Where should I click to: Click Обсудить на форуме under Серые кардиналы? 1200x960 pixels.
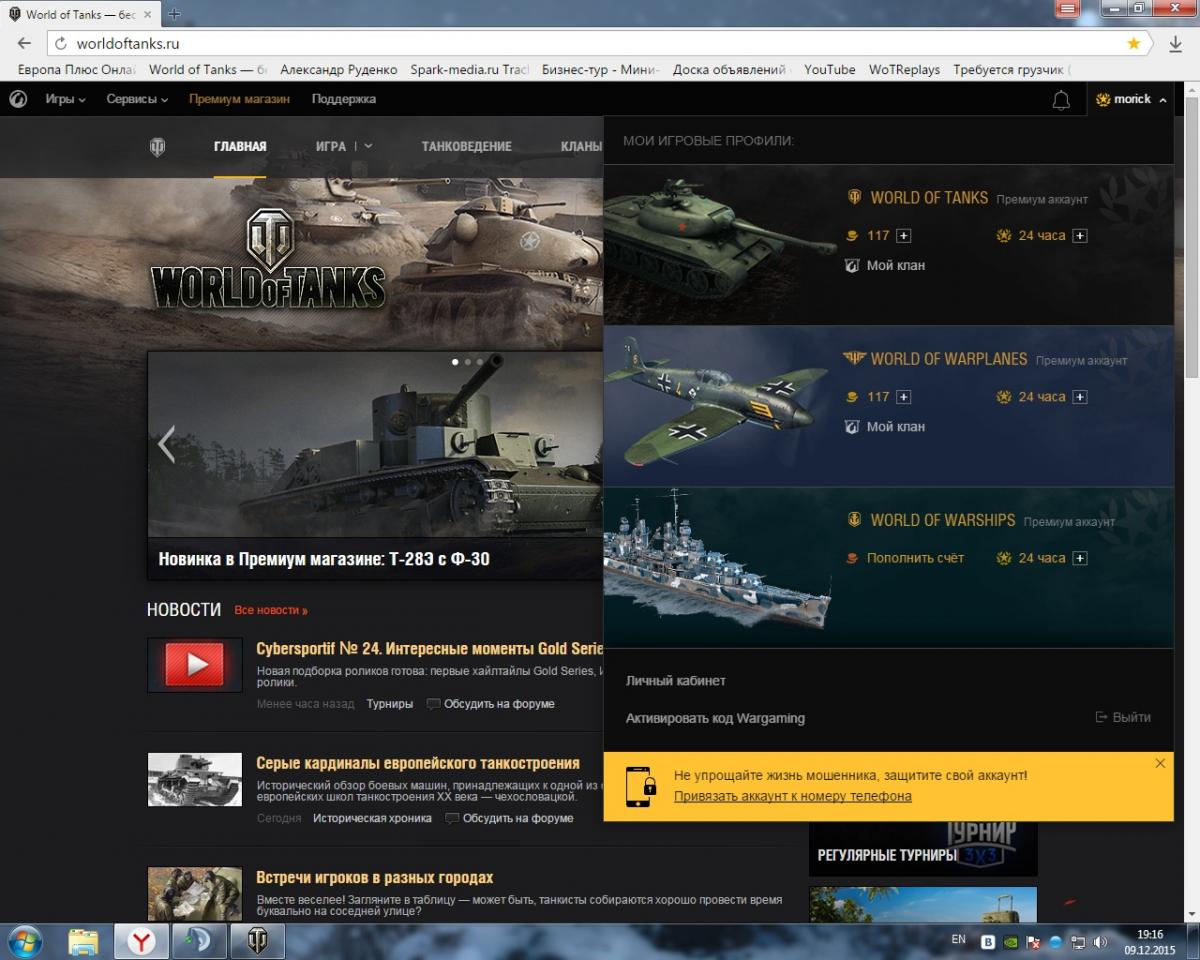pos(510,818)
